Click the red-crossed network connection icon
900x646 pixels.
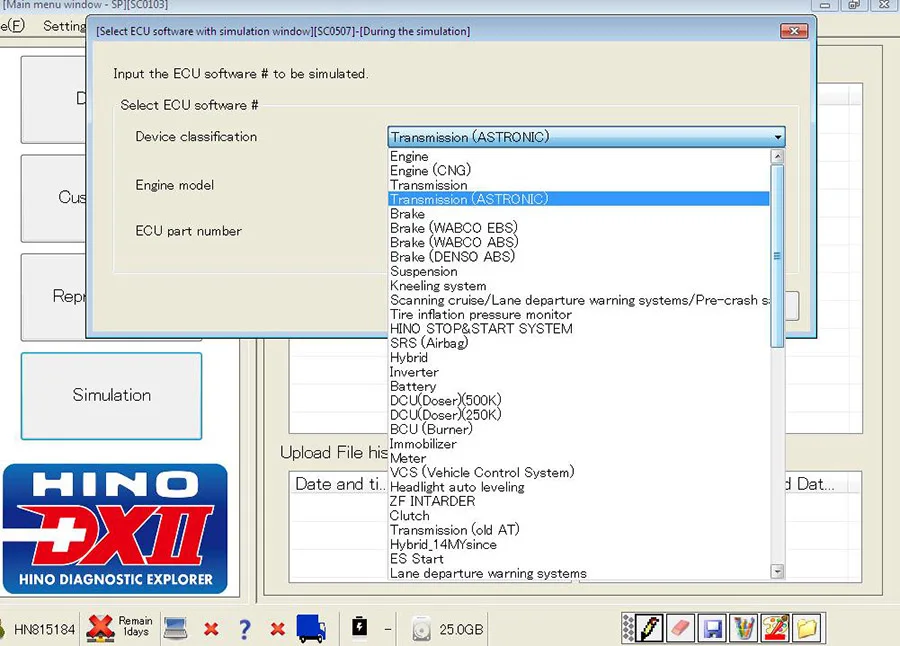point(100,628)
